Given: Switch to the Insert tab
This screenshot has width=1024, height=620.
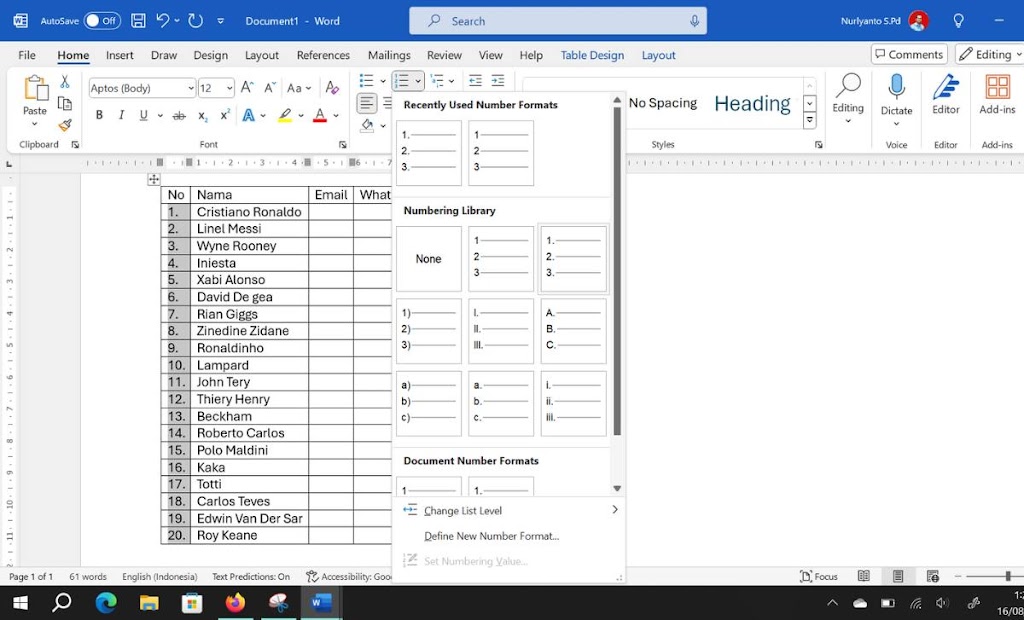Looking at the screenshot, I should (x=120, y=56).
